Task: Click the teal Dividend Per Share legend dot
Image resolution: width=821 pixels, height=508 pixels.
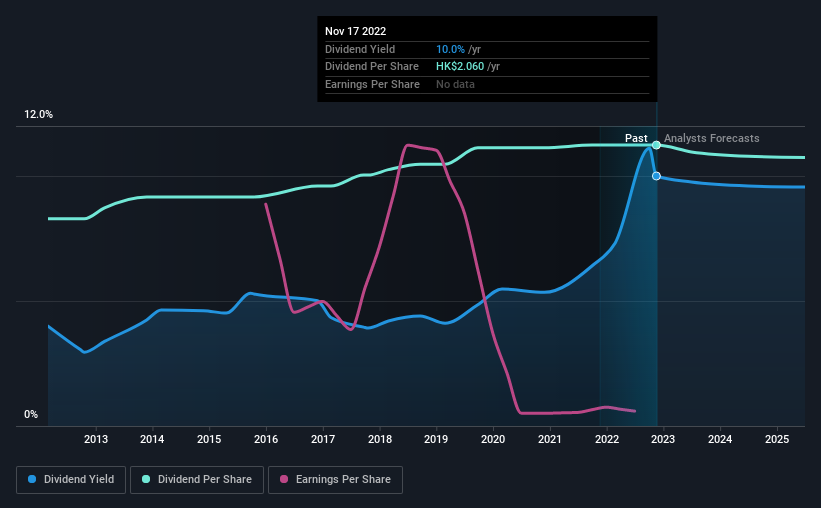Action: click(146, 479)
